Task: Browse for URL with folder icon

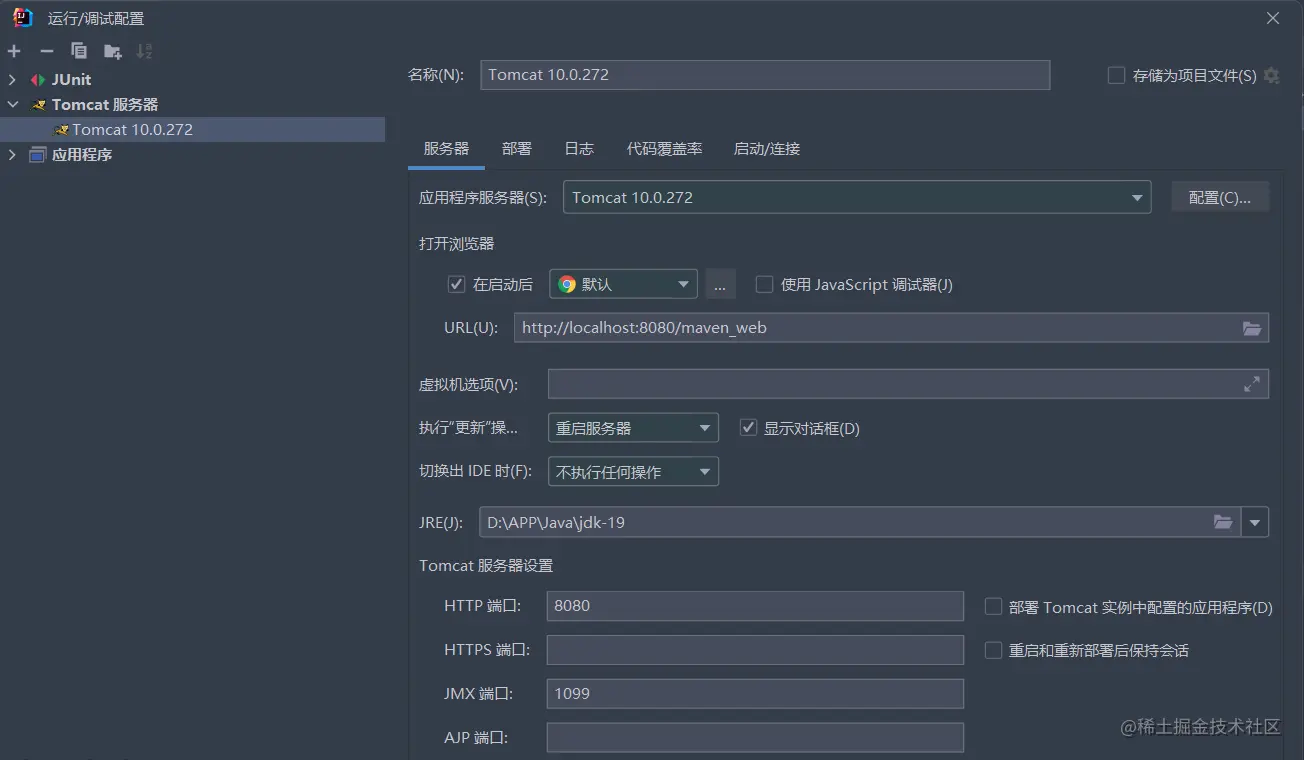Action: click(x=1252, y=328)
